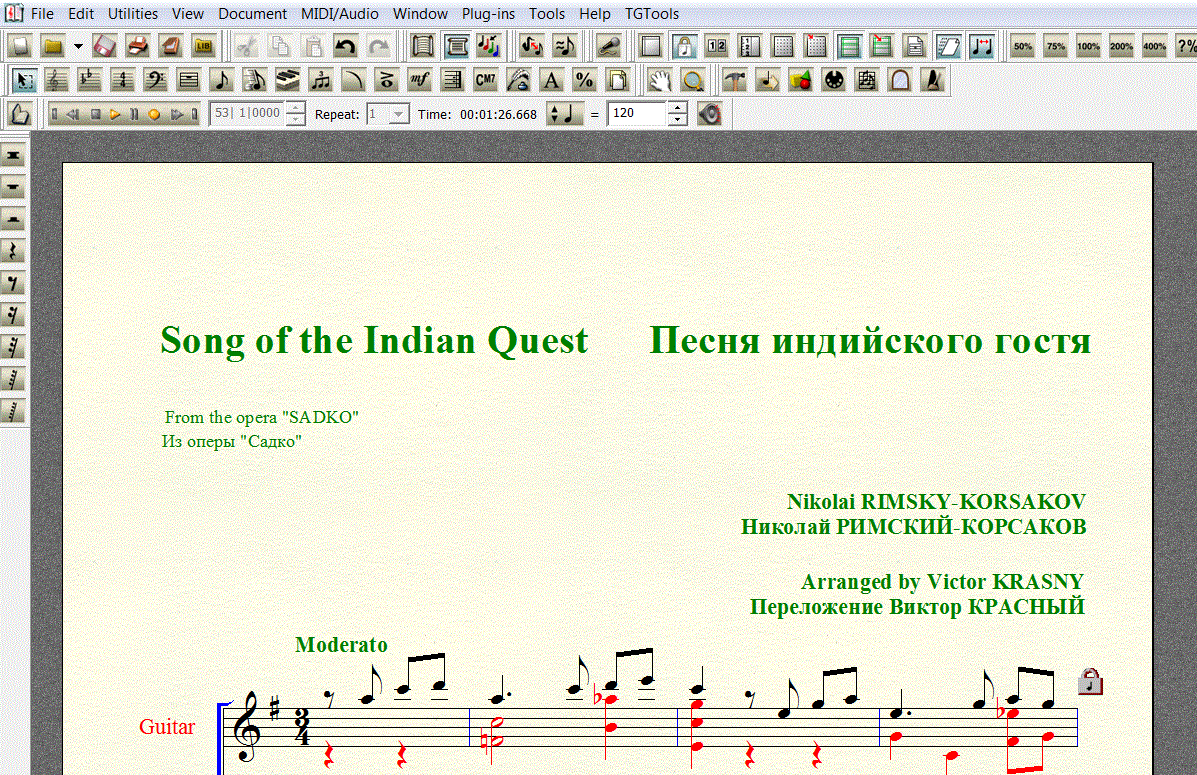The image size is (1197, 775).
Task: Open the tempo note duration selector
Action: click(565, 115)
